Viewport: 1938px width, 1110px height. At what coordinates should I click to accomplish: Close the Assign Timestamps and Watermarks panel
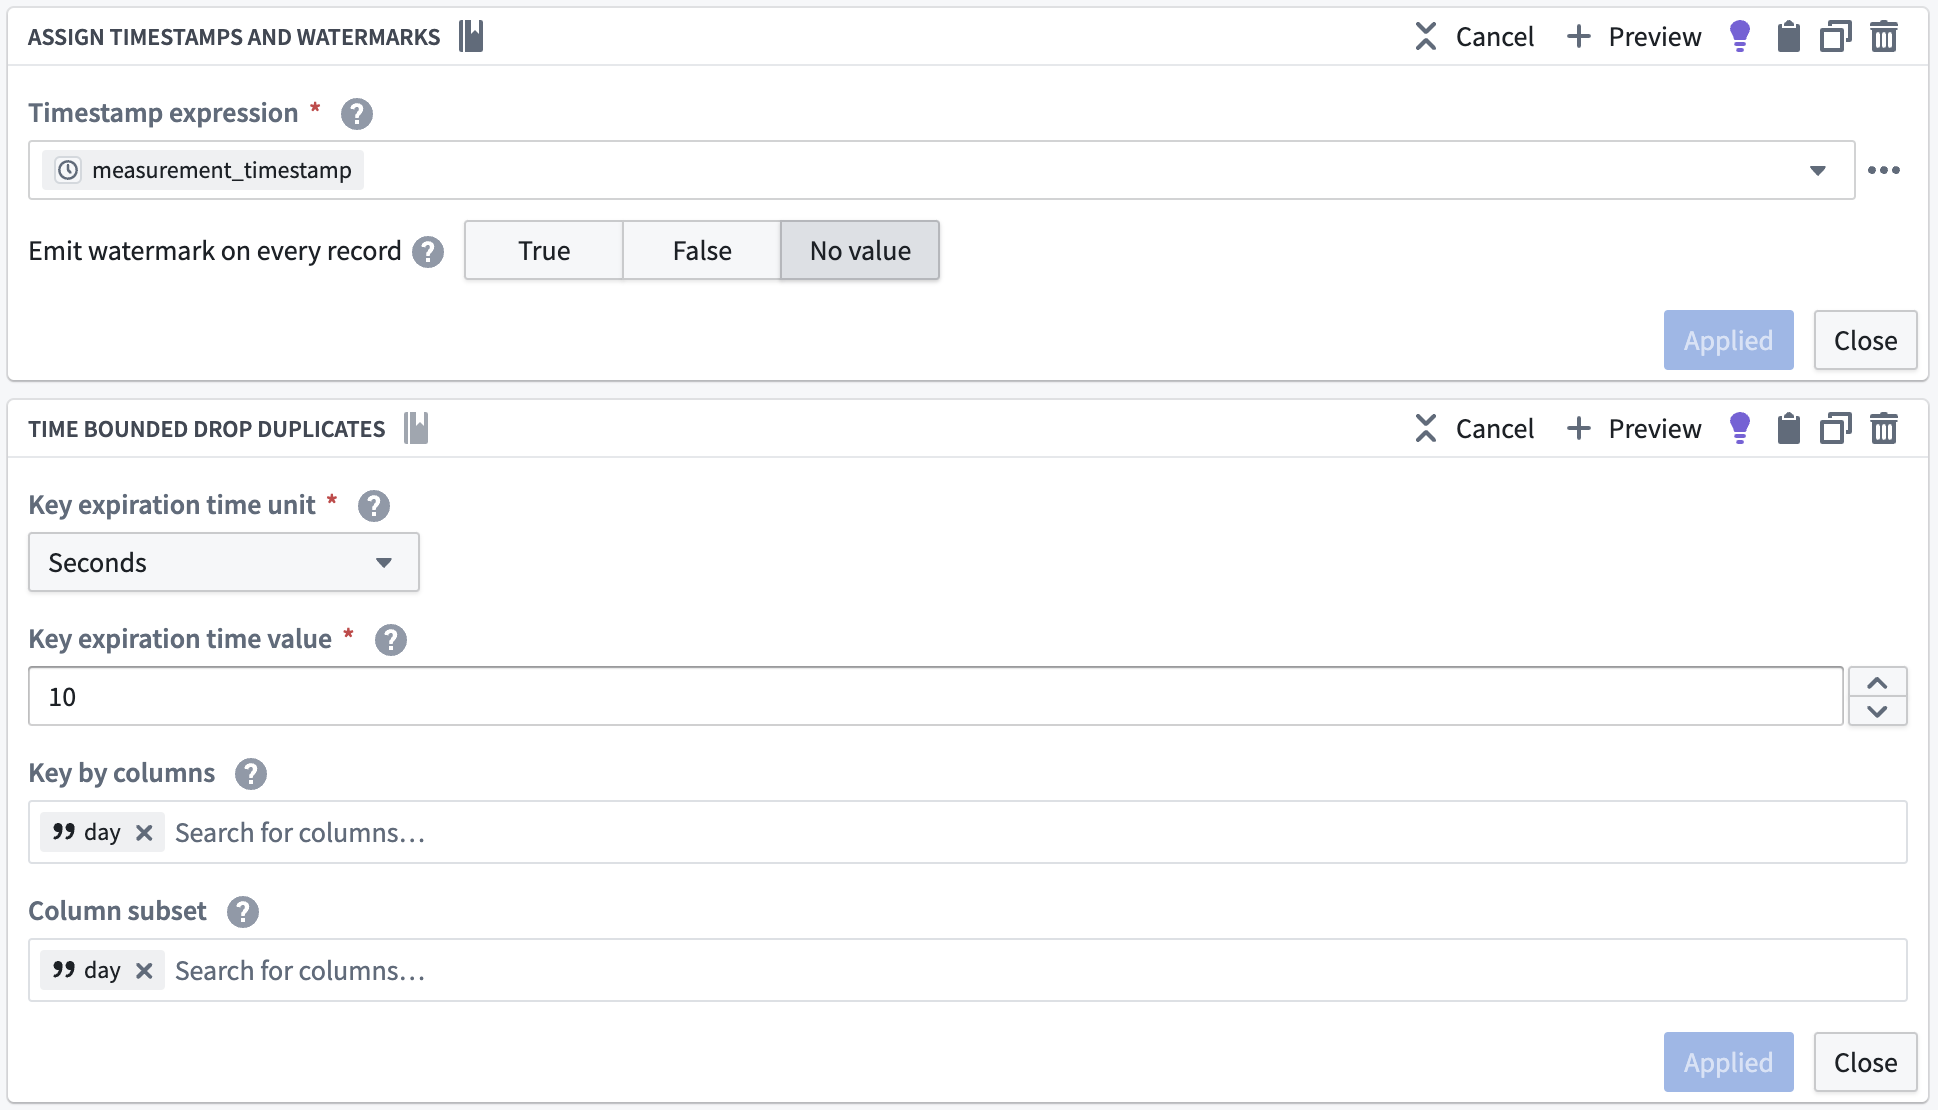pos(1866,340)
